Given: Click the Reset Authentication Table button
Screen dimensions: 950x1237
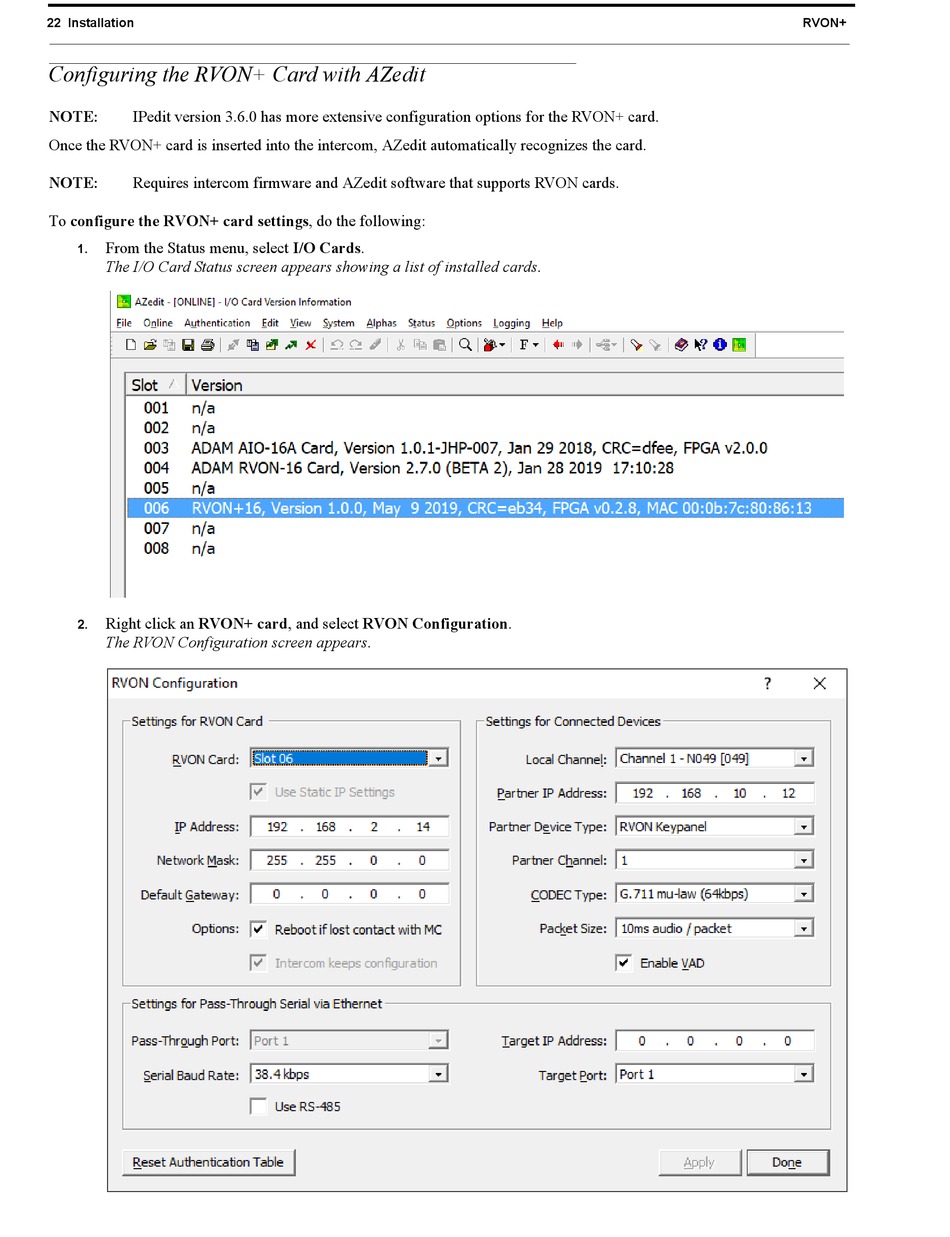Looking at the screenshot, I should [209, 1162].
